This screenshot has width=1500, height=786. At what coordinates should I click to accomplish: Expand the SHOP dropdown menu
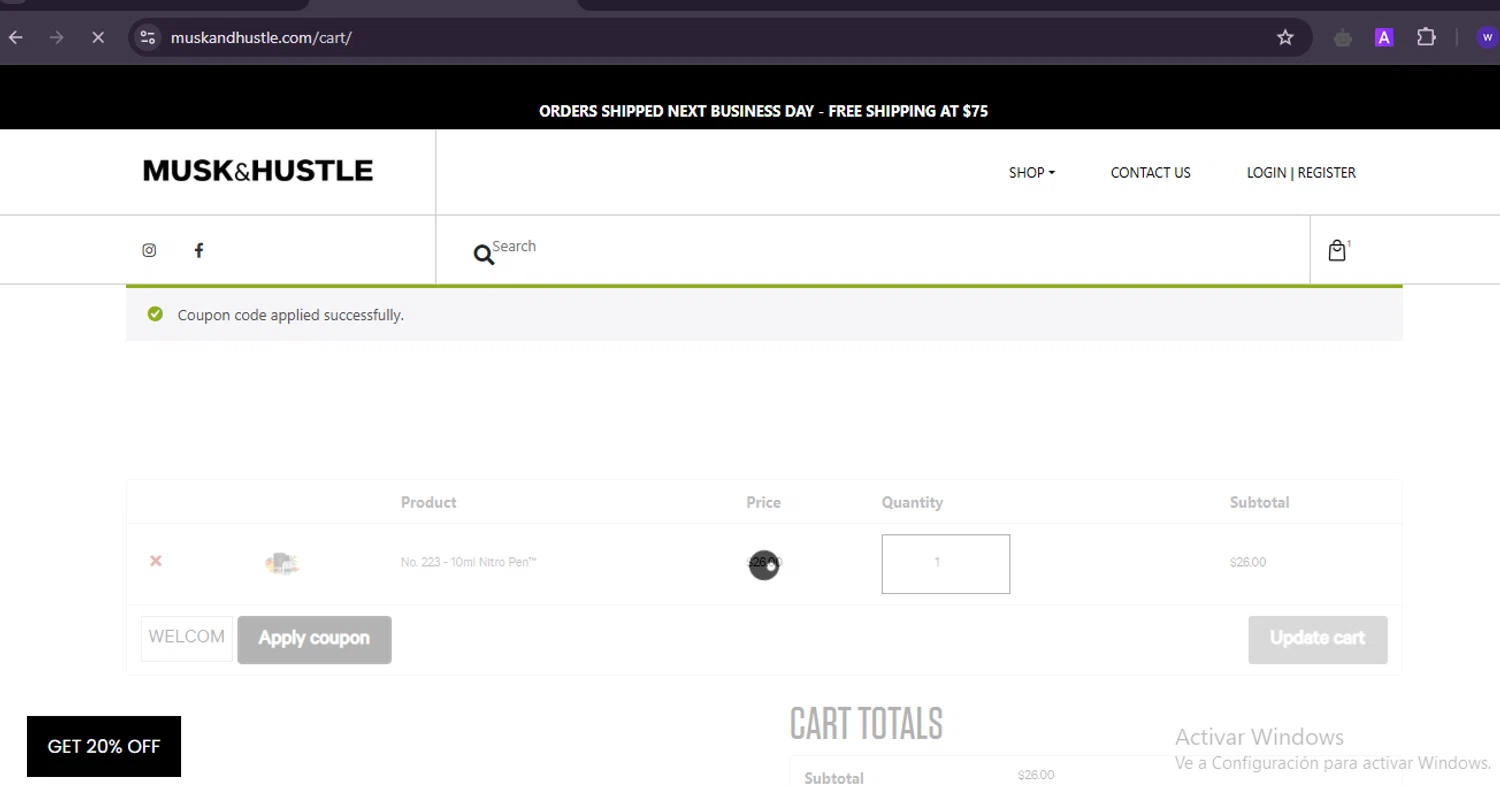point(1031,172)
